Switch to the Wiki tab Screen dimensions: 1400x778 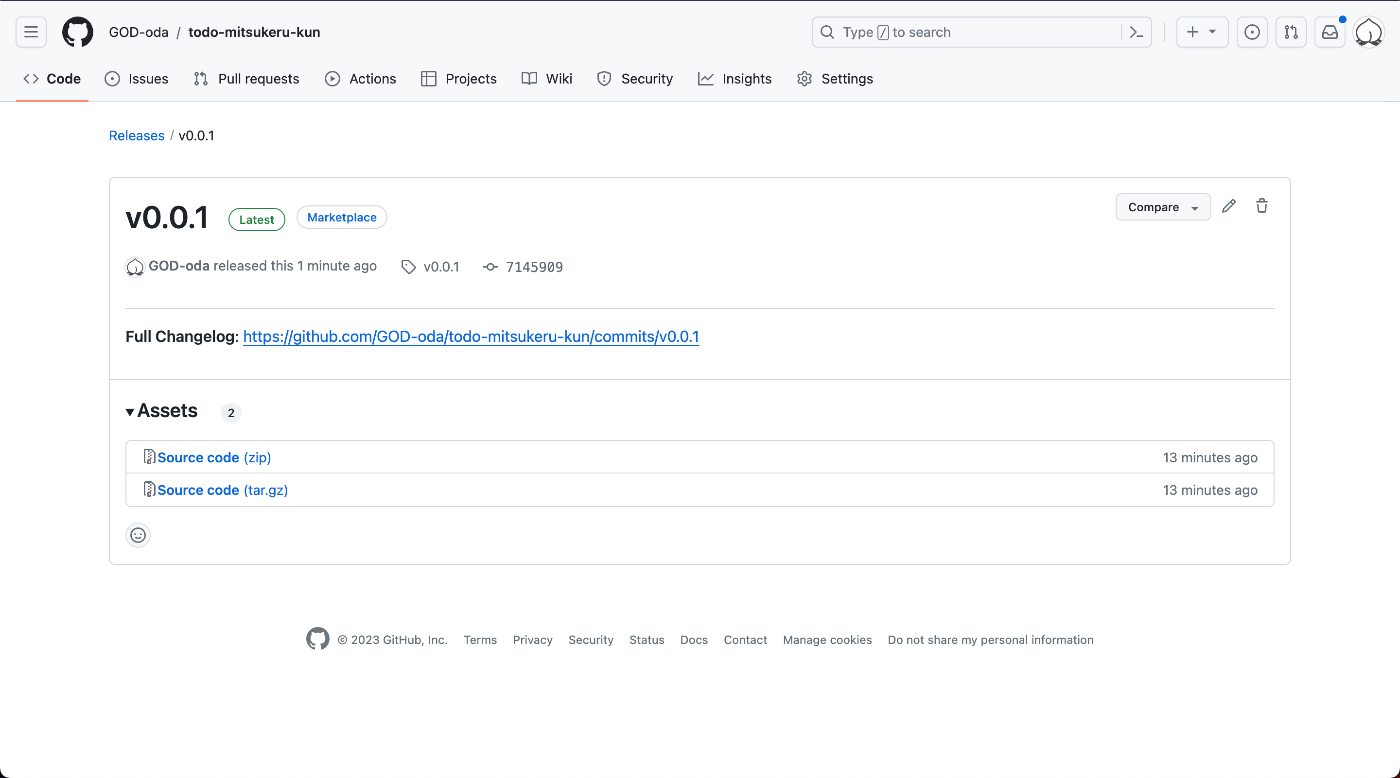[x=547, y=79]
